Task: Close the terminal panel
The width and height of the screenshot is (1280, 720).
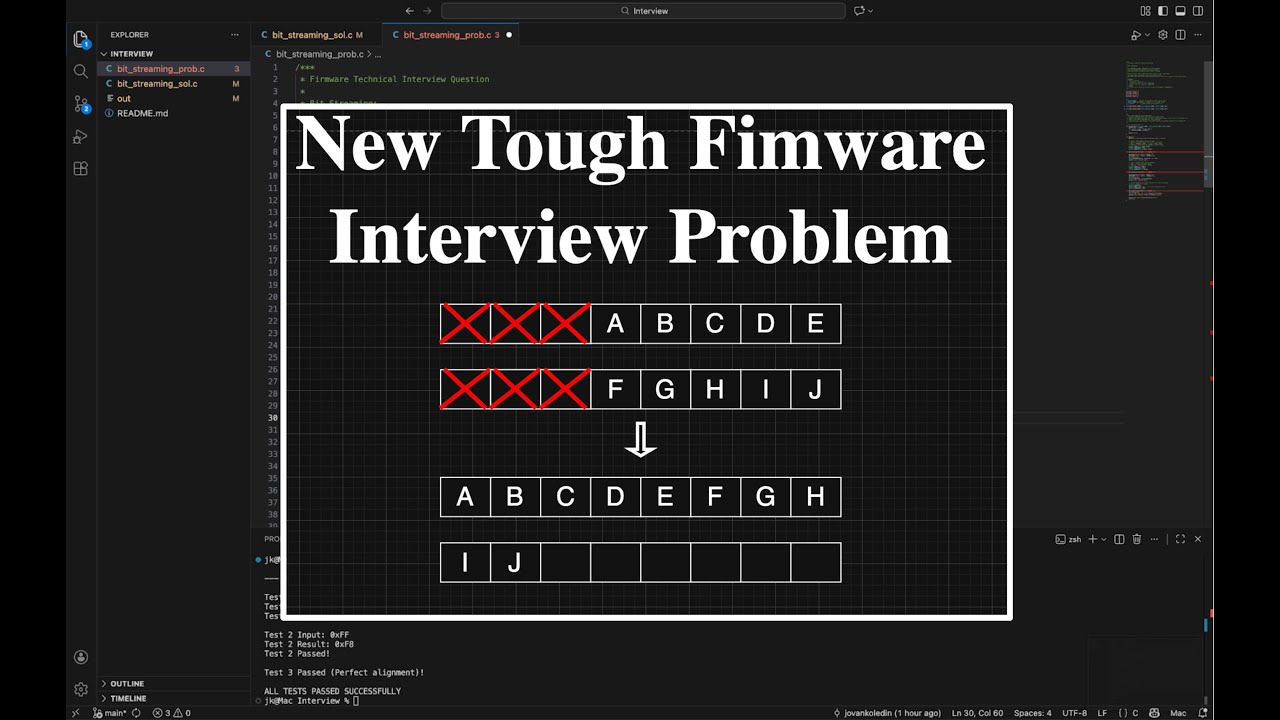Action: click(x=1197, y=539)
